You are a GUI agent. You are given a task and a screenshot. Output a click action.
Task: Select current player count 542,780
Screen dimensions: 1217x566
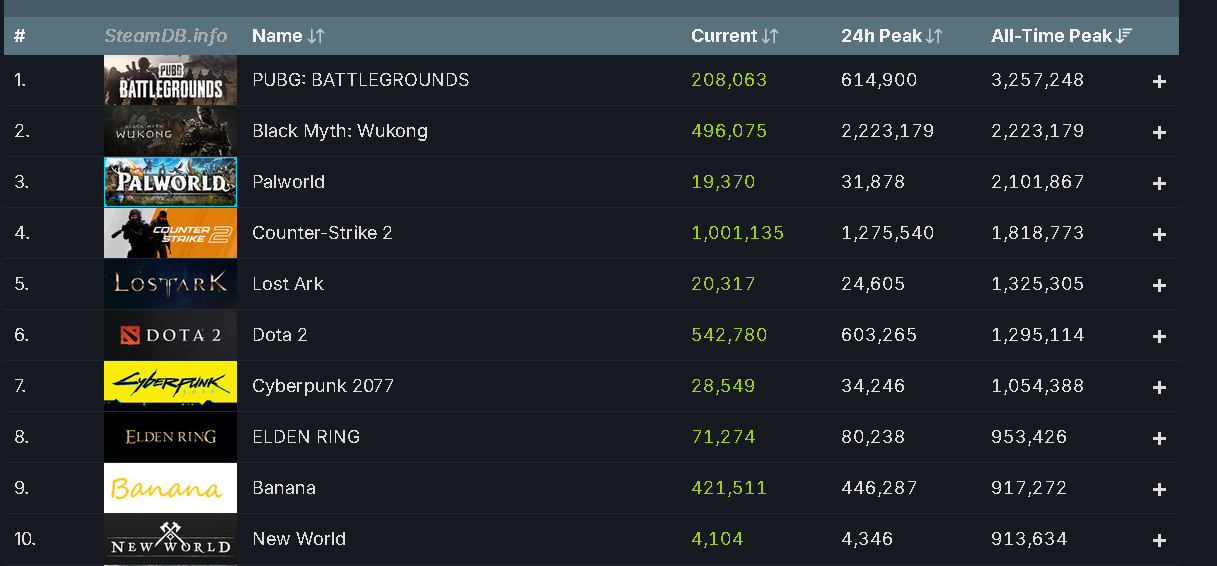pos(729,335)
